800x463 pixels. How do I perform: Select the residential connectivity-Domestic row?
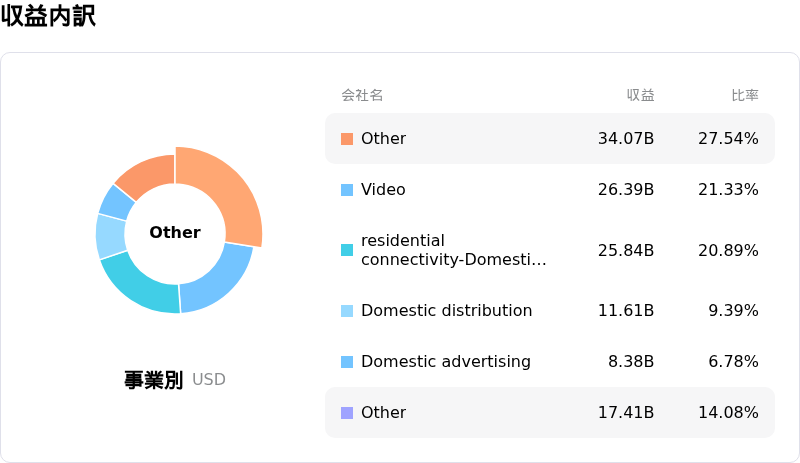tap(549, 250)
